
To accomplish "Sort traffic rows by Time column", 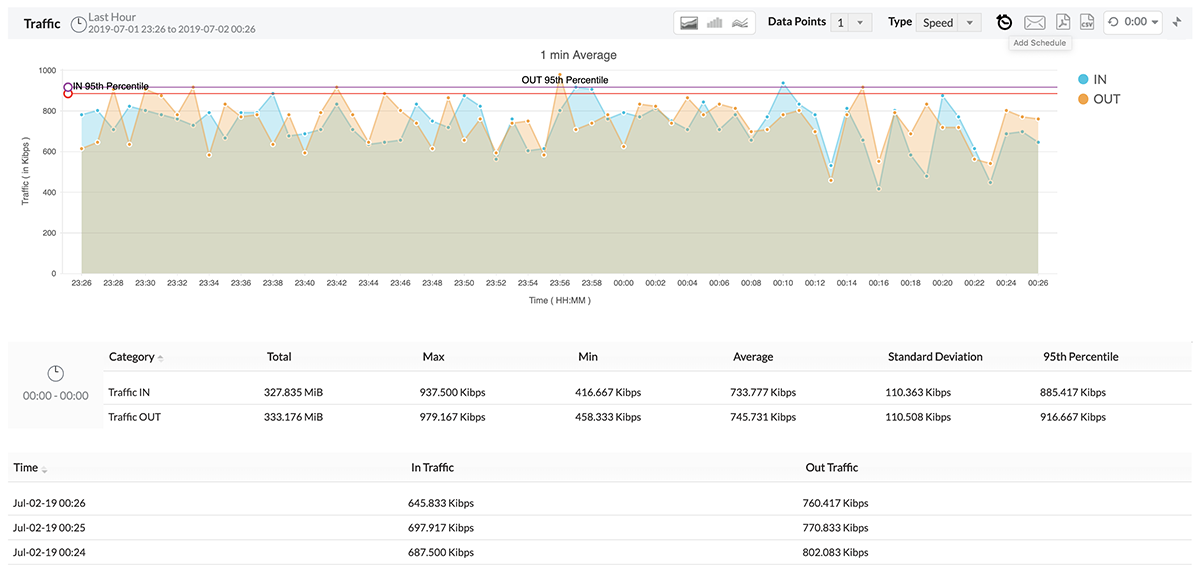I will 26,467.
